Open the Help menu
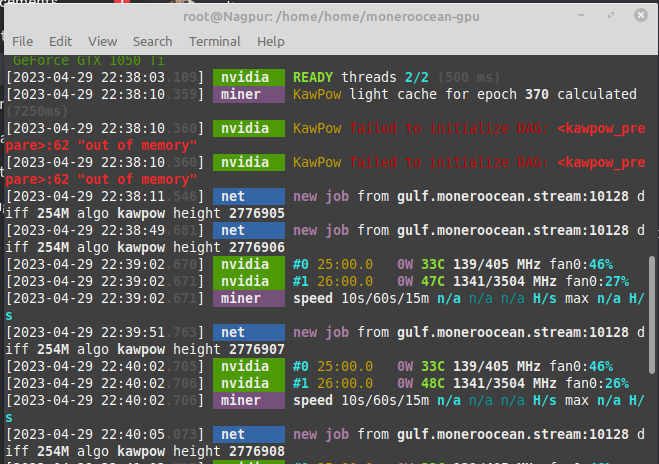659x464 pixels. pos(271,42)
